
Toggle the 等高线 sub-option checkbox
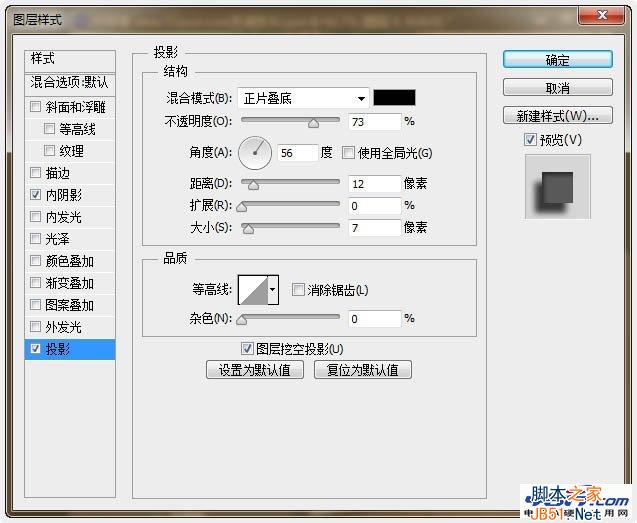(49, 129)
